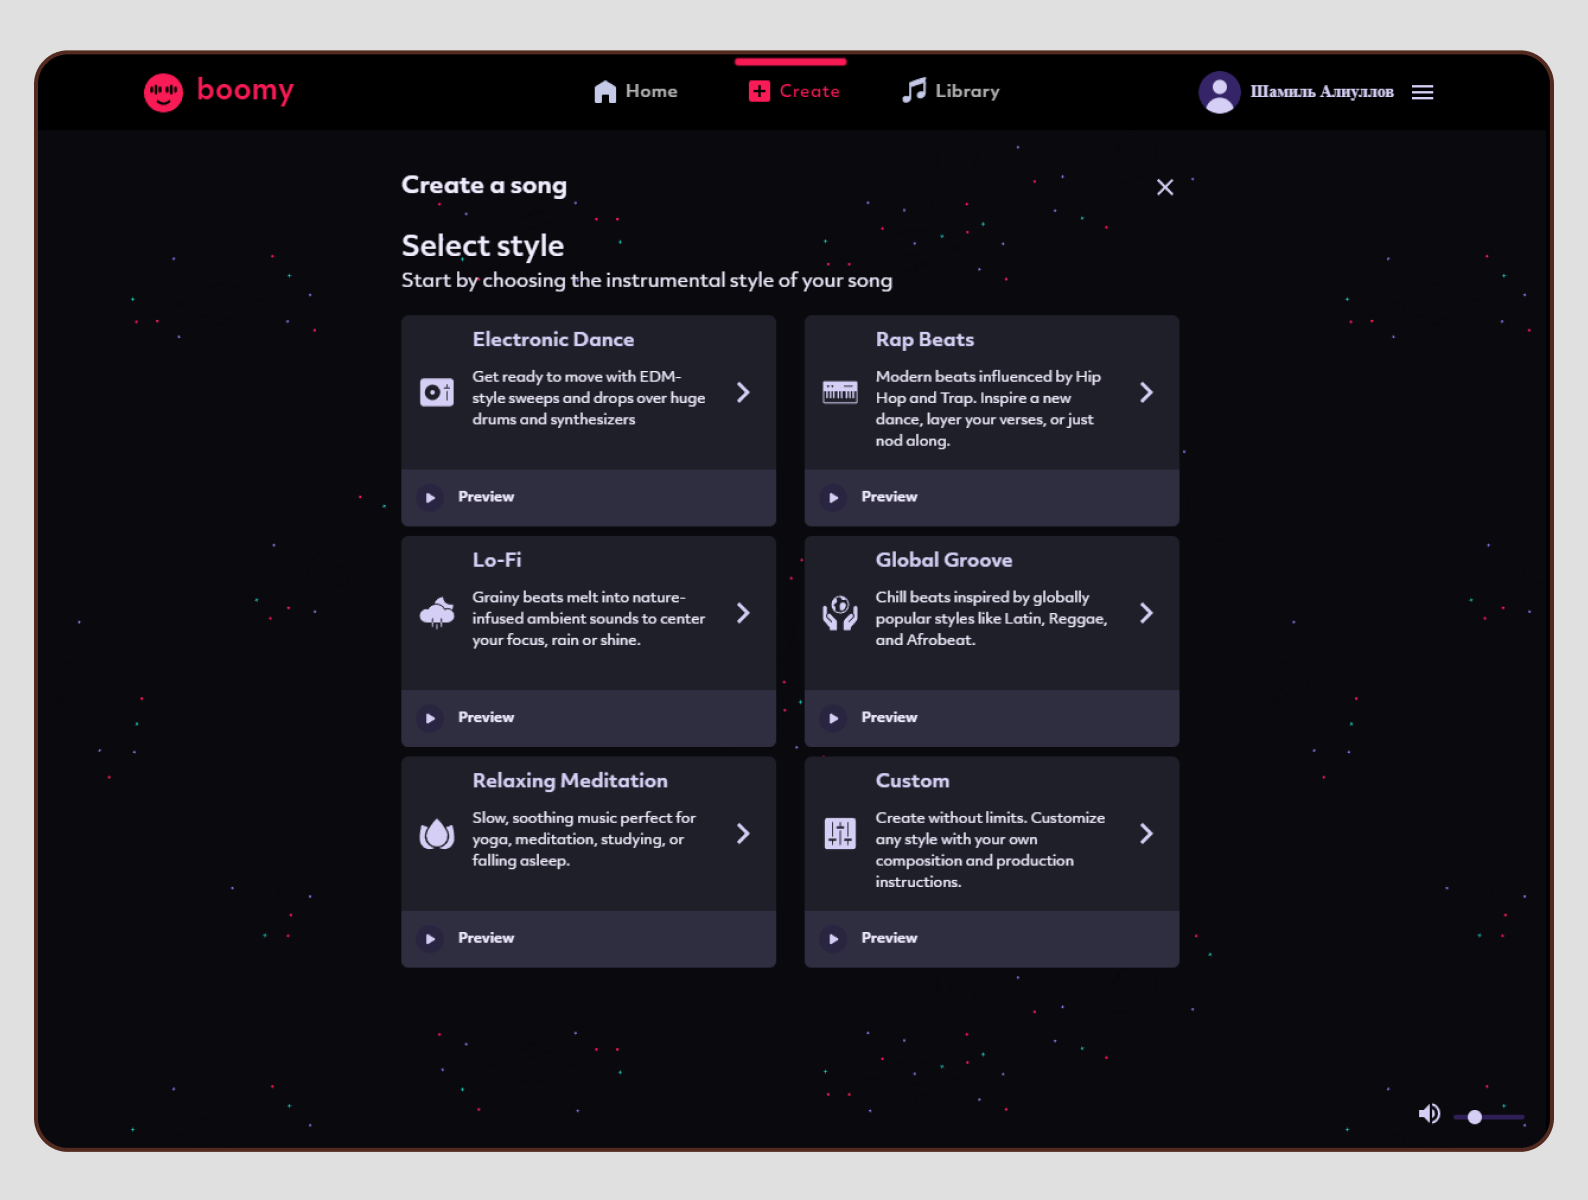This screenshot has width=1588, height=1200.
Task: Play the Relaxing Meditation preview
Action: coord(431,939)
